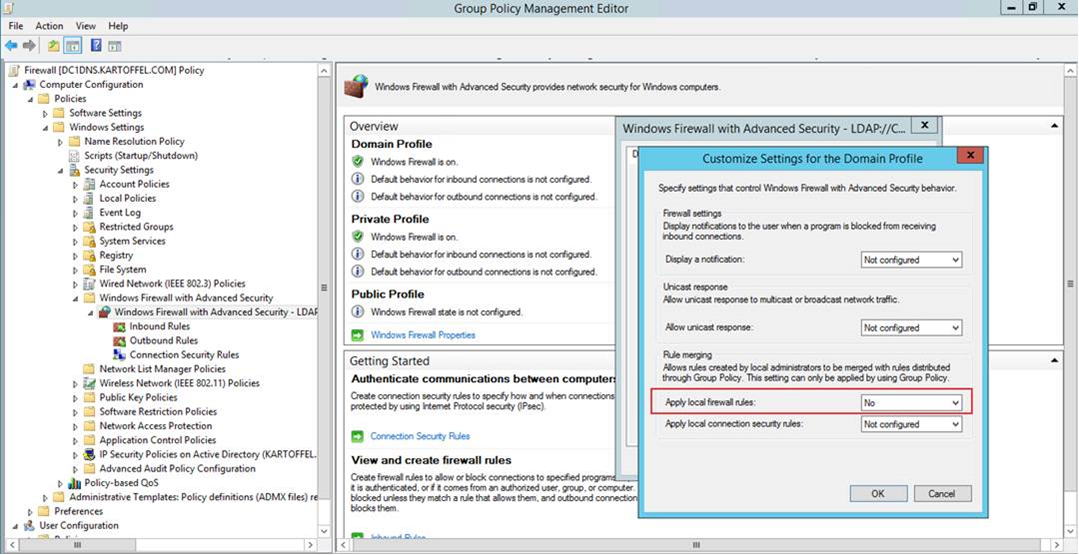
Task: Open the View menu
Action: pyautogui.click(x=86, y=25)
